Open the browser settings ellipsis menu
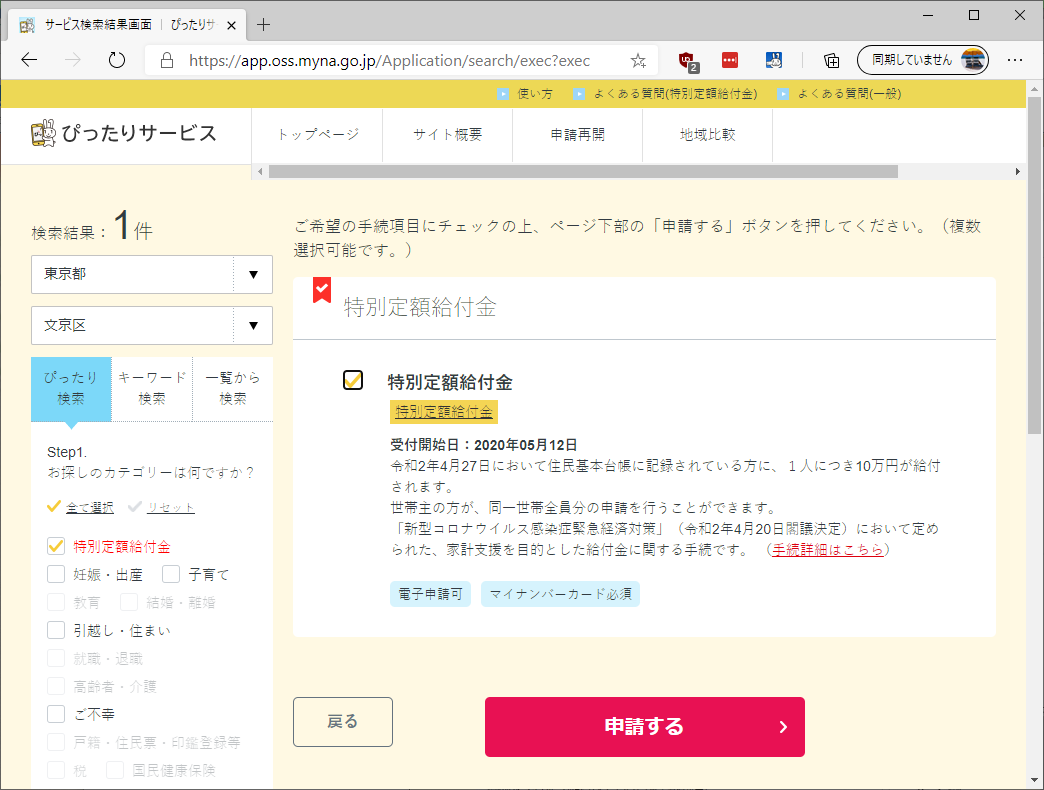 coord(1015,60)
